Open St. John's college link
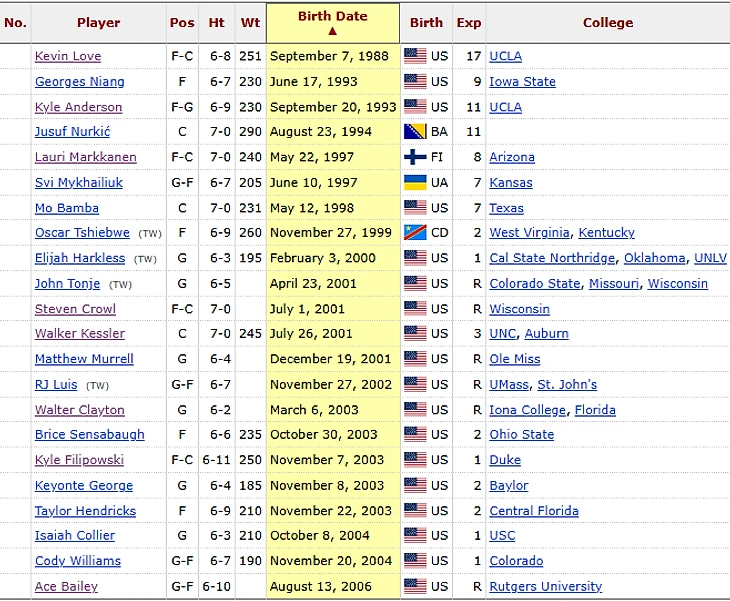730x601 pixels. click(567, 385)
